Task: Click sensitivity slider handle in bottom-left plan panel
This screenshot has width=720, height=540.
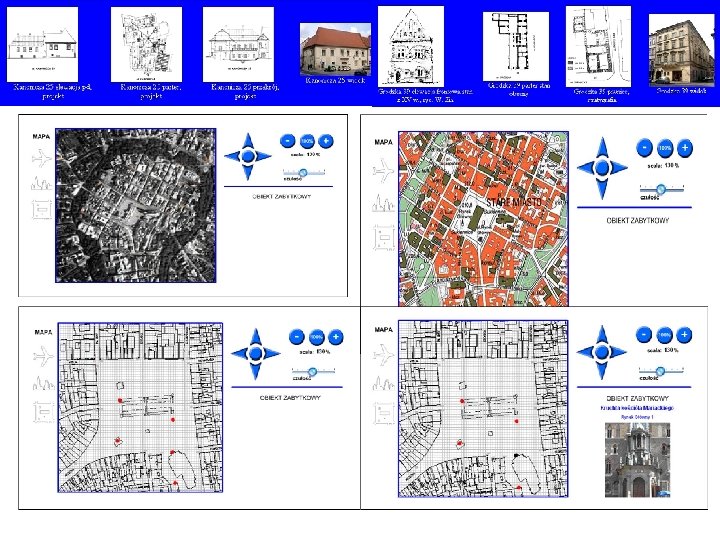Action: pos(313,371)
